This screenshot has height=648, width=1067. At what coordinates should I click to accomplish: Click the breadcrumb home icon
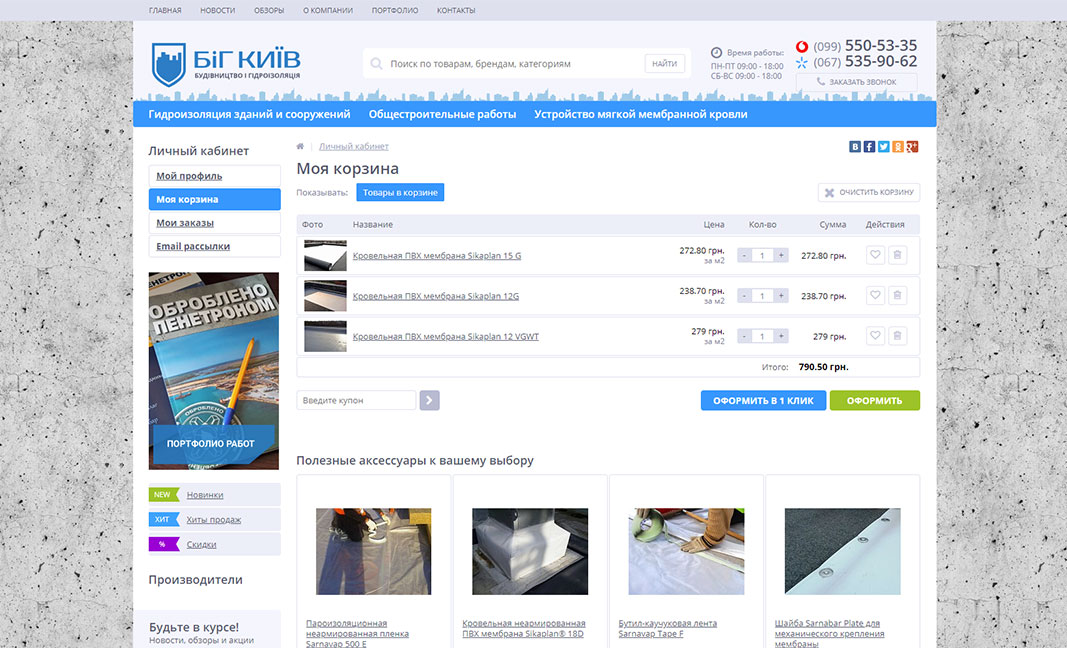(x=300, y=146)
